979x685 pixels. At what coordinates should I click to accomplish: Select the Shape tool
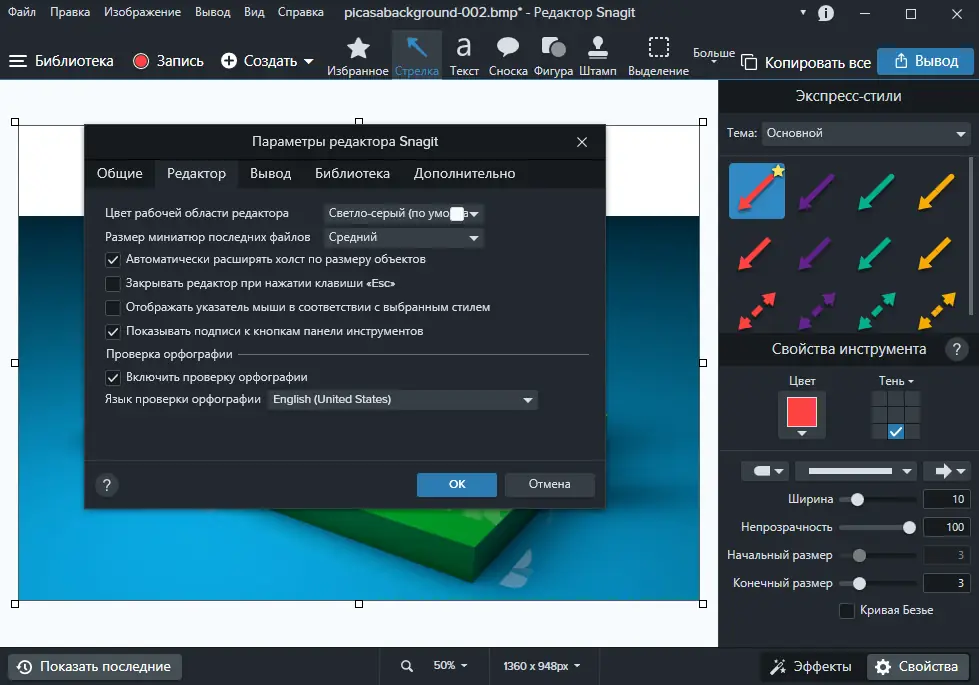pos(553,56)
